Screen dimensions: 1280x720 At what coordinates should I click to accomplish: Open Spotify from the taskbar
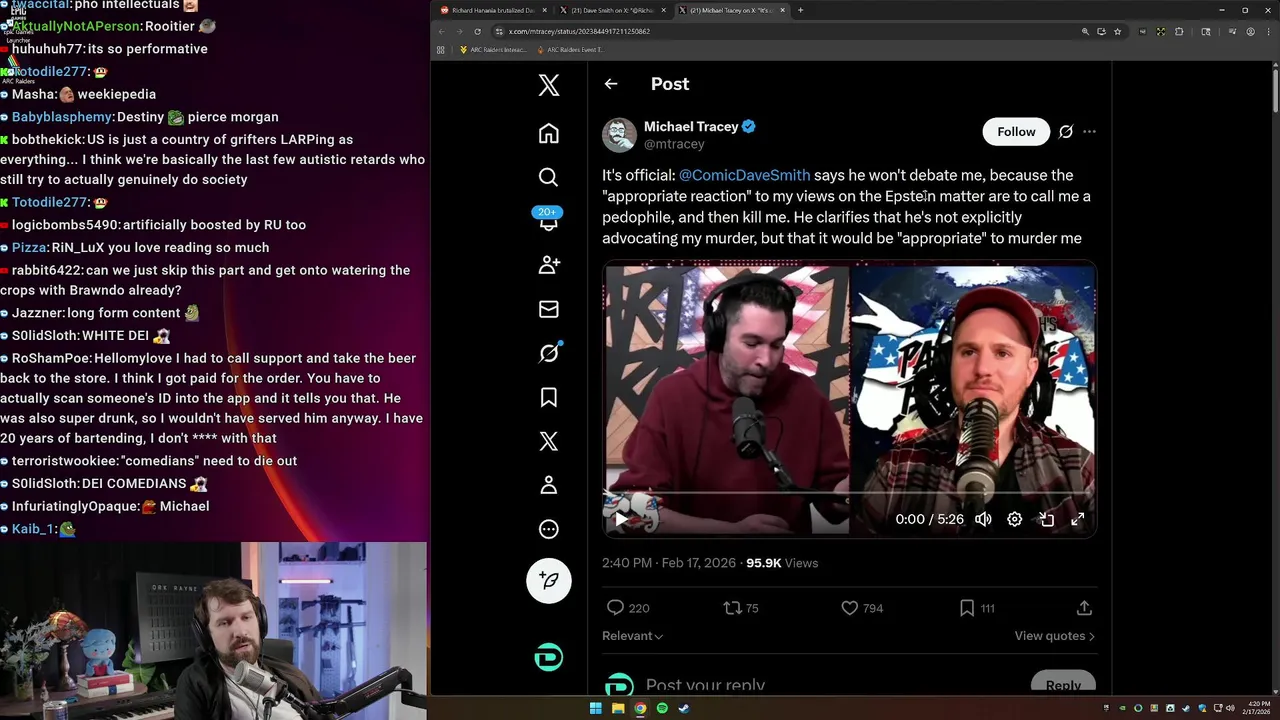662,708
